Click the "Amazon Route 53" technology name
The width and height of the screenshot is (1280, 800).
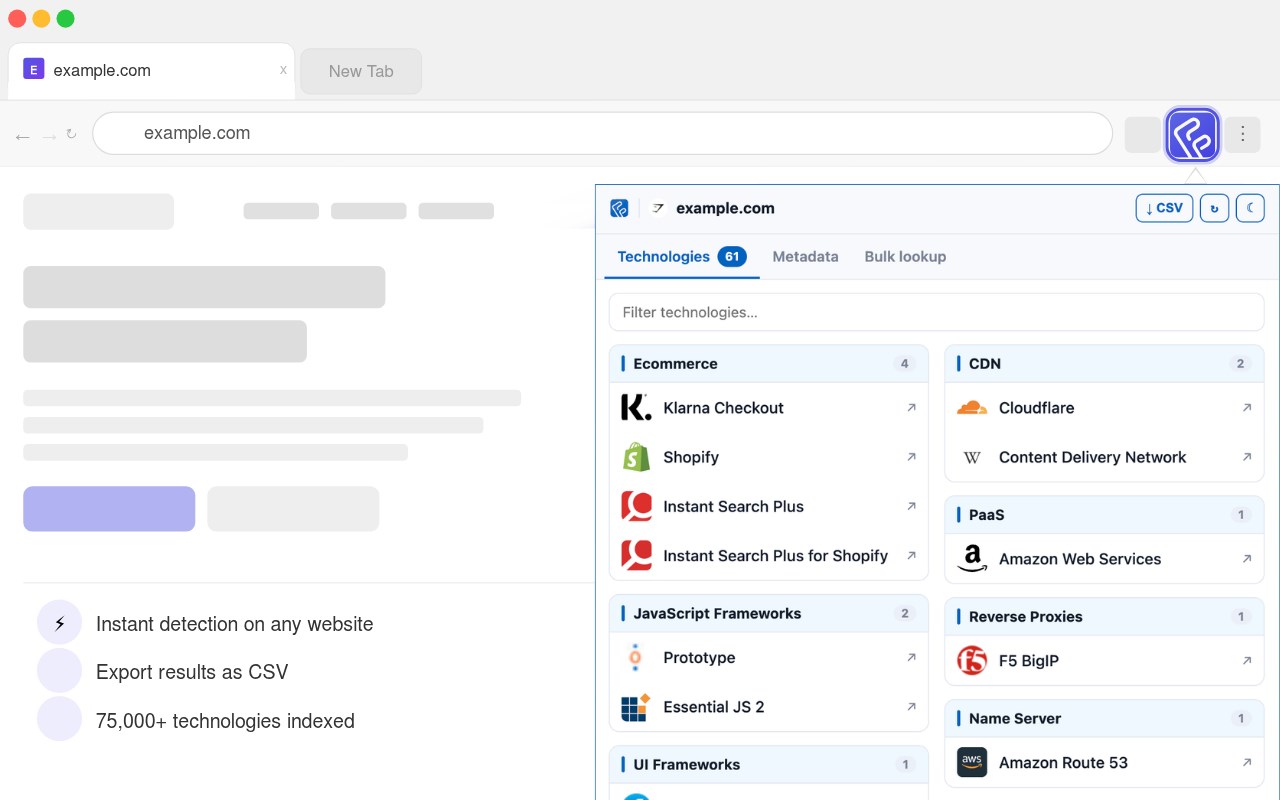pyautogui.click(x=1063, y=763)
